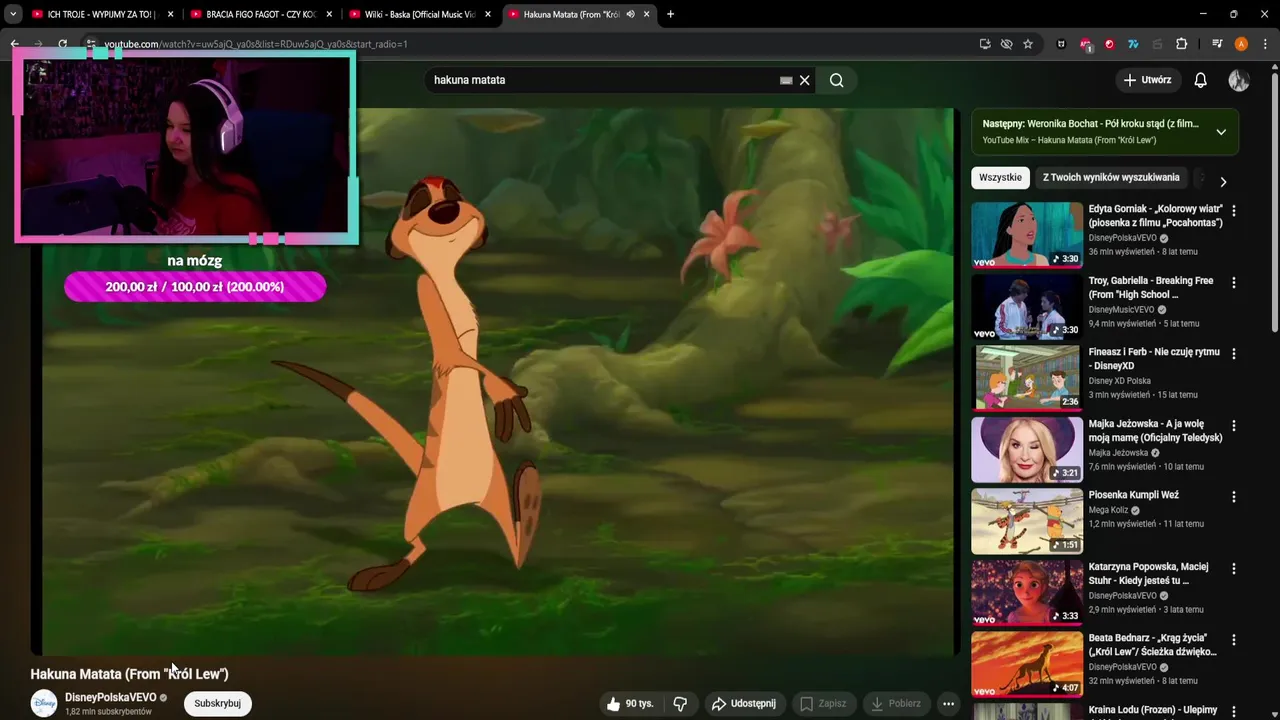The width and height of the screenshot is (1280, 720).
Task: Click the browser address bar URL
Action: pos(255,44)
